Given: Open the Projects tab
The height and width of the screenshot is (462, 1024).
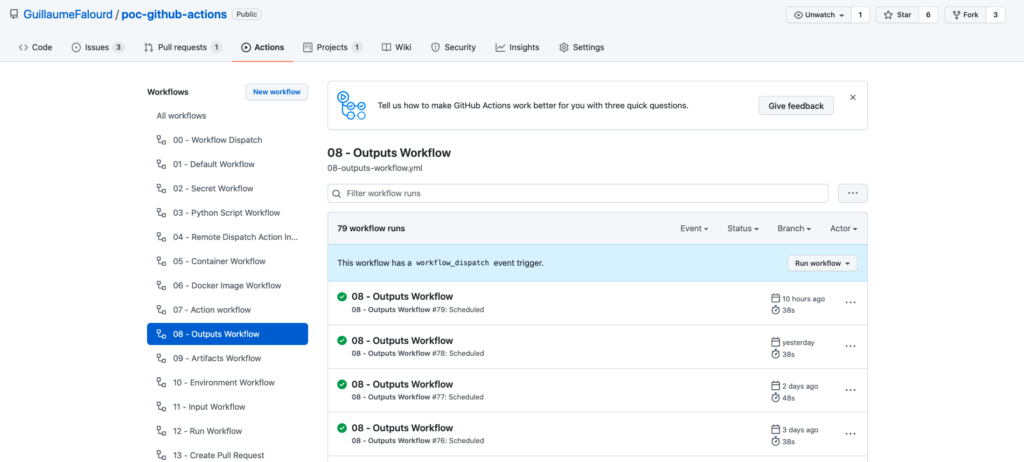Looking at the screenshot, I should click(x=333, y=47).
